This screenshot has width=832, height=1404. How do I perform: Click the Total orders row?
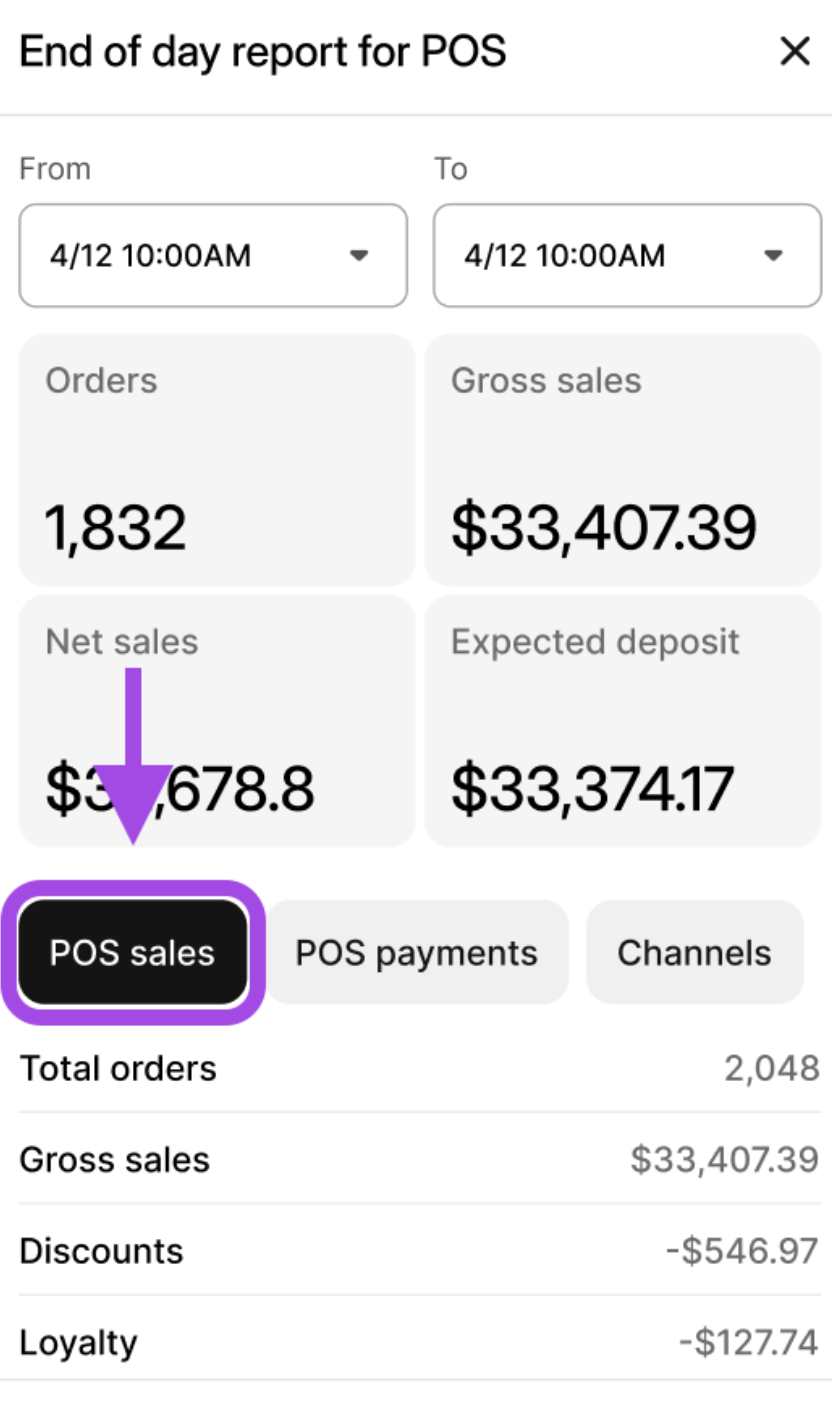(x=418, y=1068)
